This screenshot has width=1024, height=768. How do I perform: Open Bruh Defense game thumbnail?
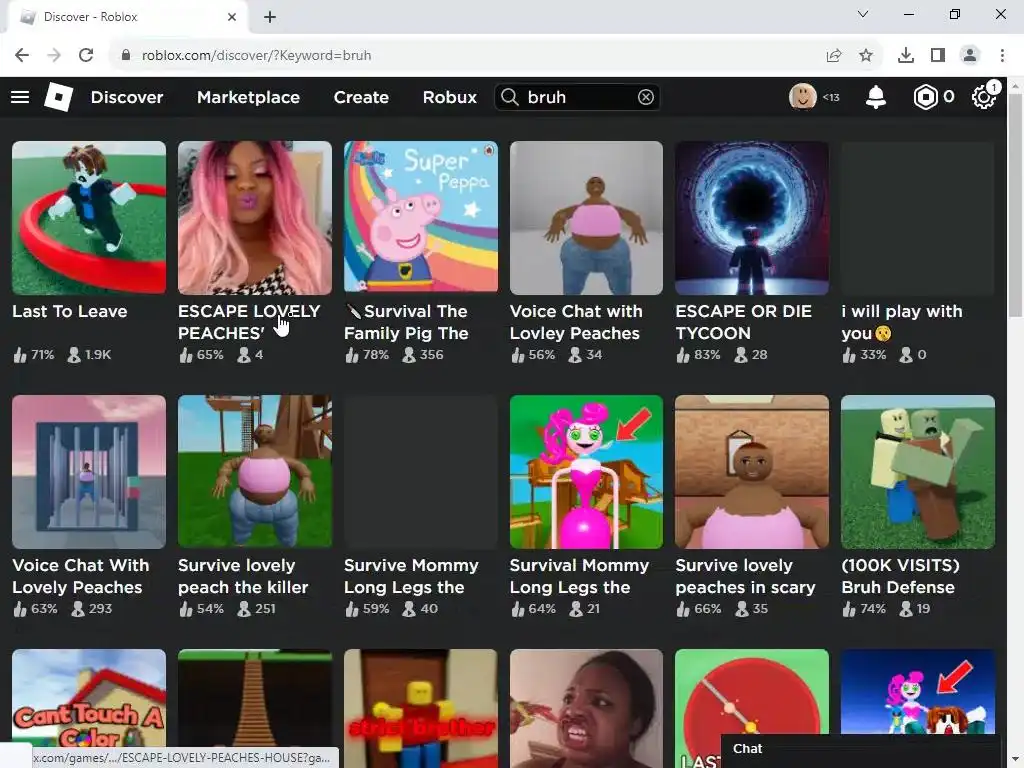click(x=918, y=472)
